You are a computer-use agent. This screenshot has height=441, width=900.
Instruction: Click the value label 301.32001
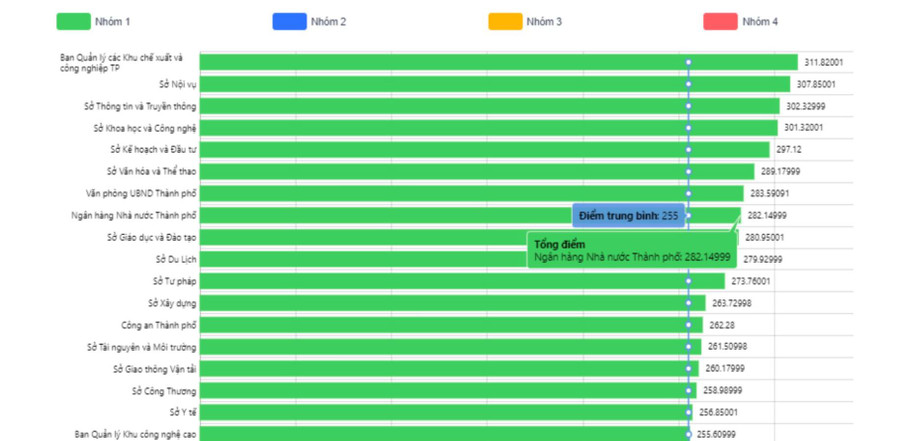[x=804, y=127]
